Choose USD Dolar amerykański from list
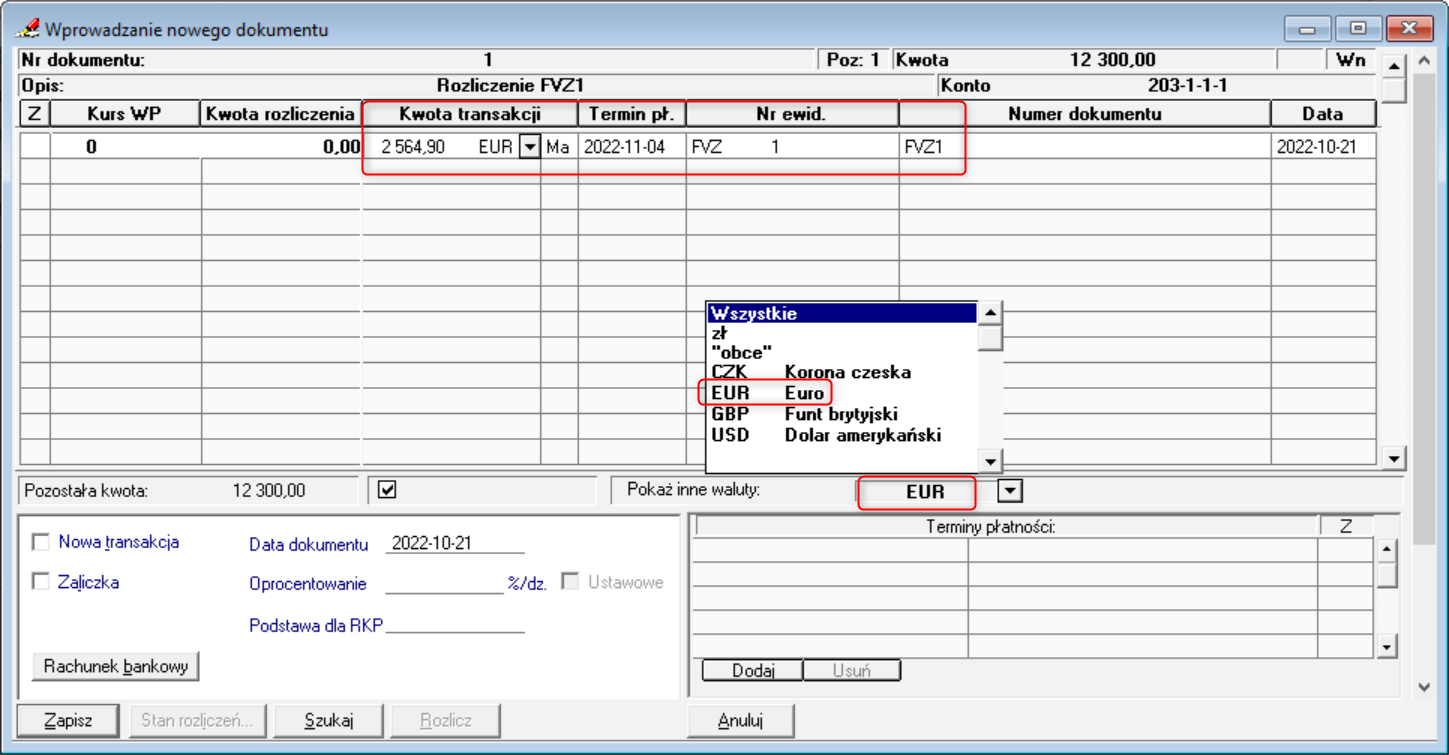This screenshot has width=1449, height=755. 842,435
